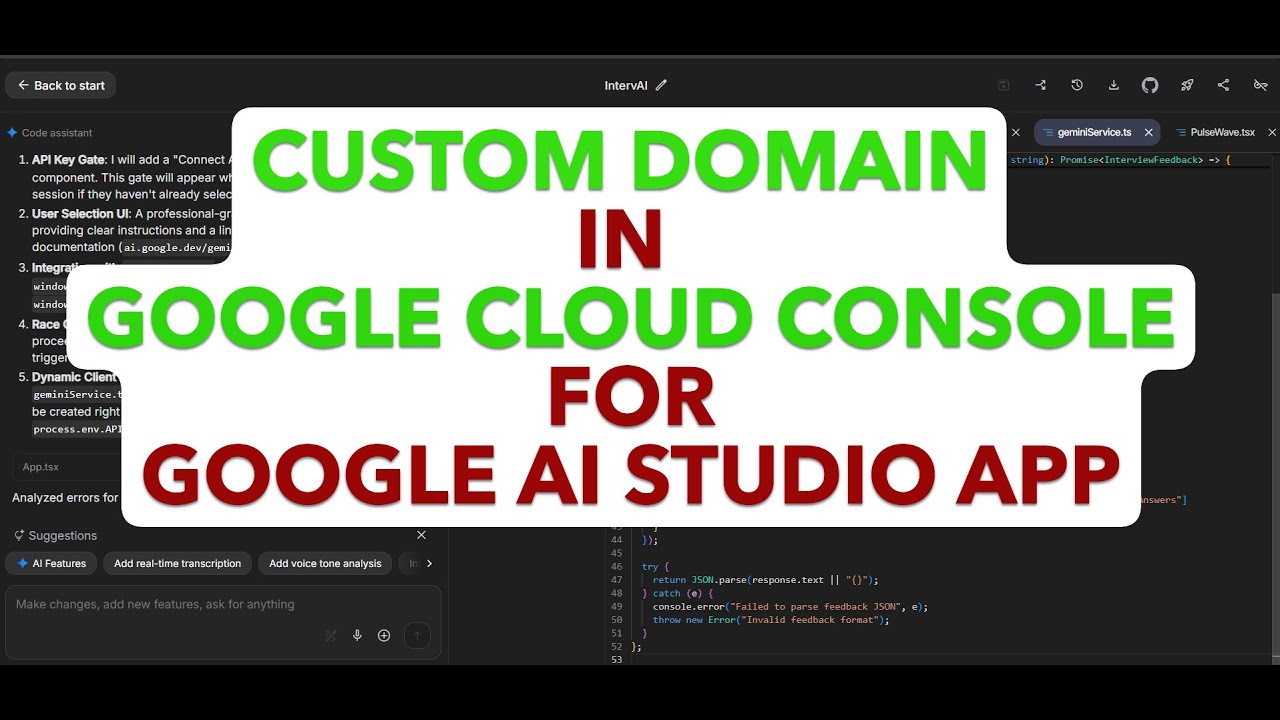Click 'Failed to parse feedback JSON' code line

[790, 606]
